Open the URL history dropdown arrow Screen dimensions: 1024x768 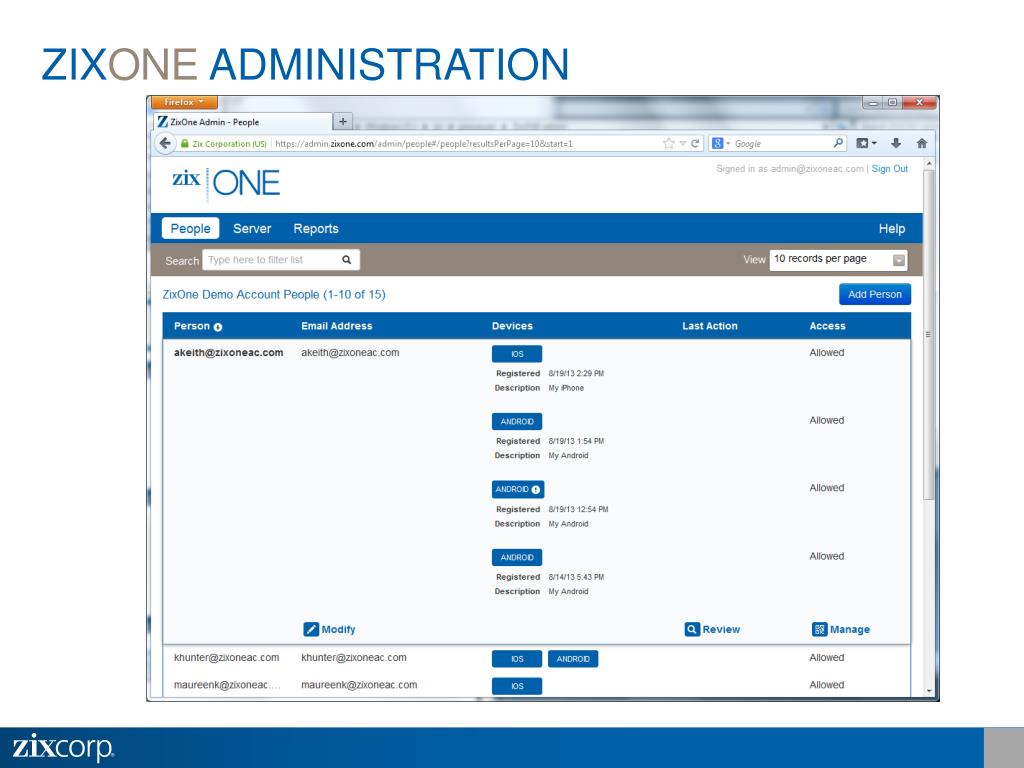tap(682, 144)
